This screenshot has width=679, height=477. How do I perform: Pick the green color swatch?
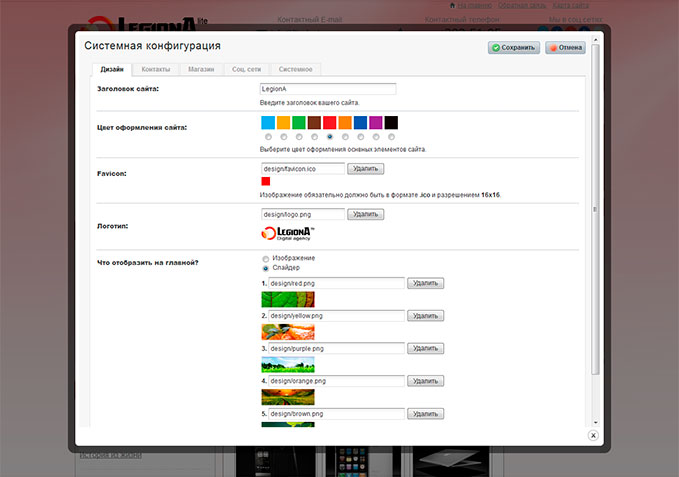(x=299, y=122)
